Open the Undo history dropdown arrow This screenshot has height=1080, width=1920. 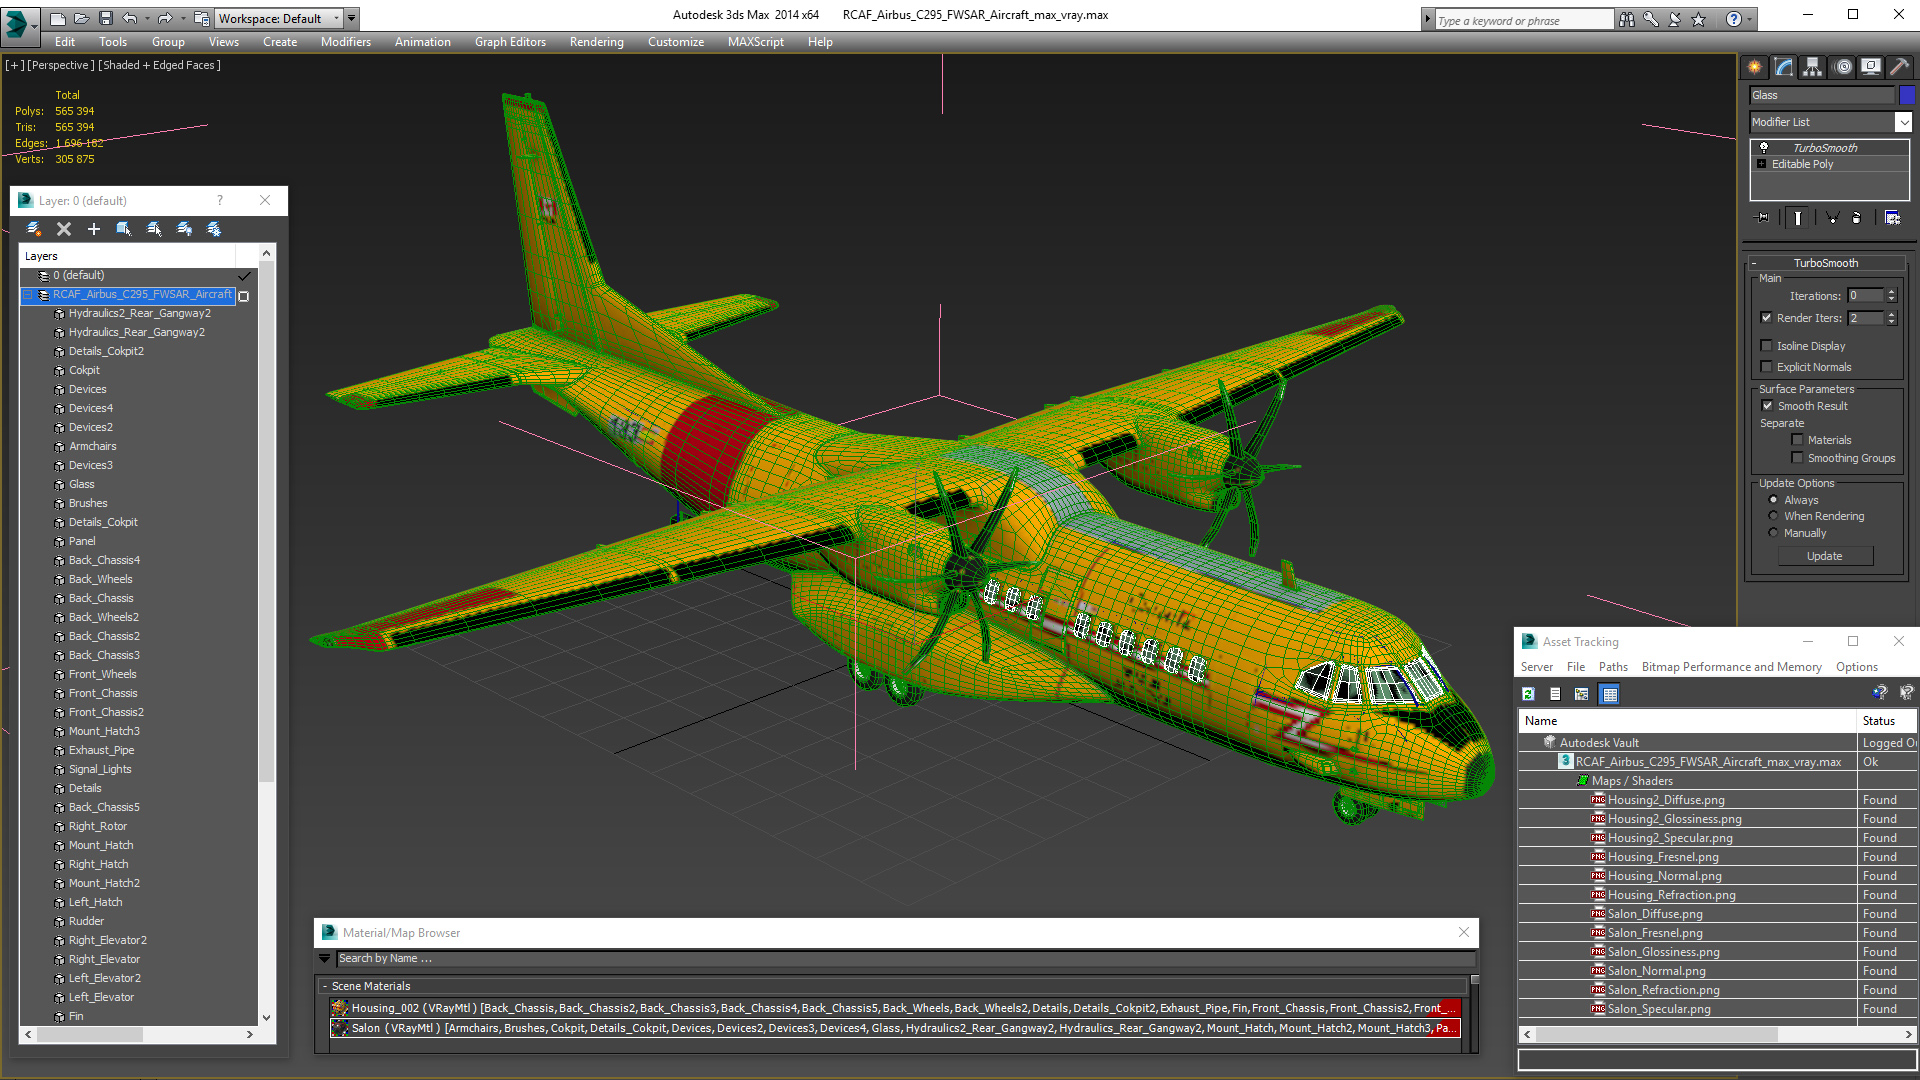point(147,18)
